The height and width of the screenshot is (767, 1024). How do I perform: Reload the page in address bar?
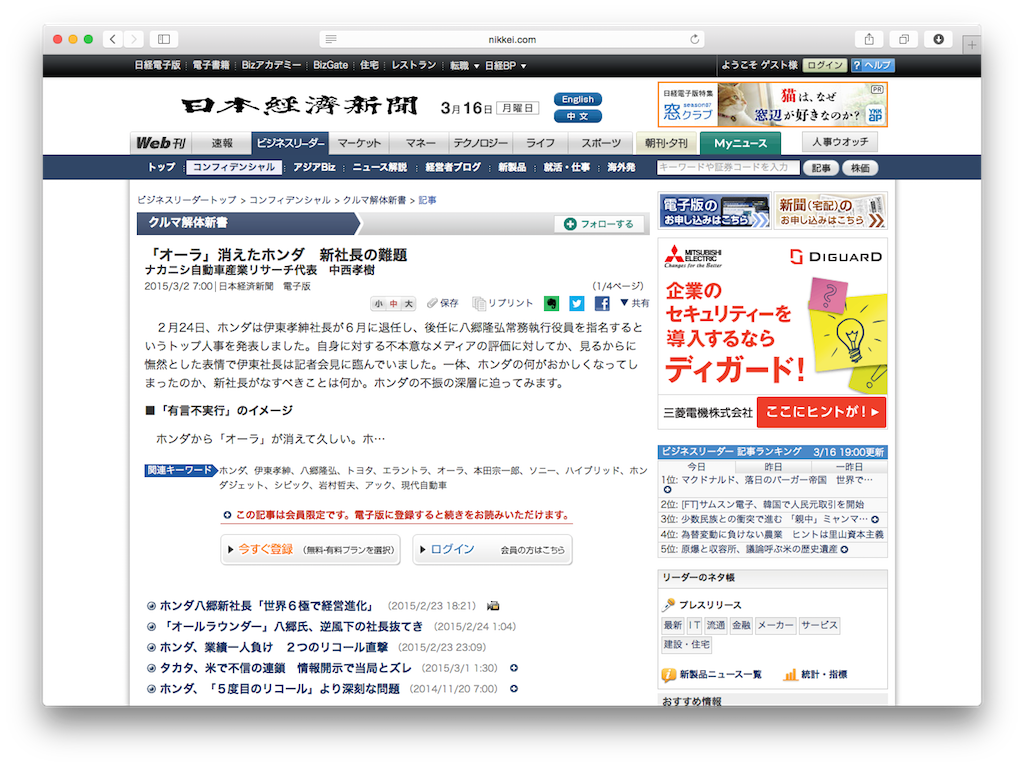click(x=695, y=39)
